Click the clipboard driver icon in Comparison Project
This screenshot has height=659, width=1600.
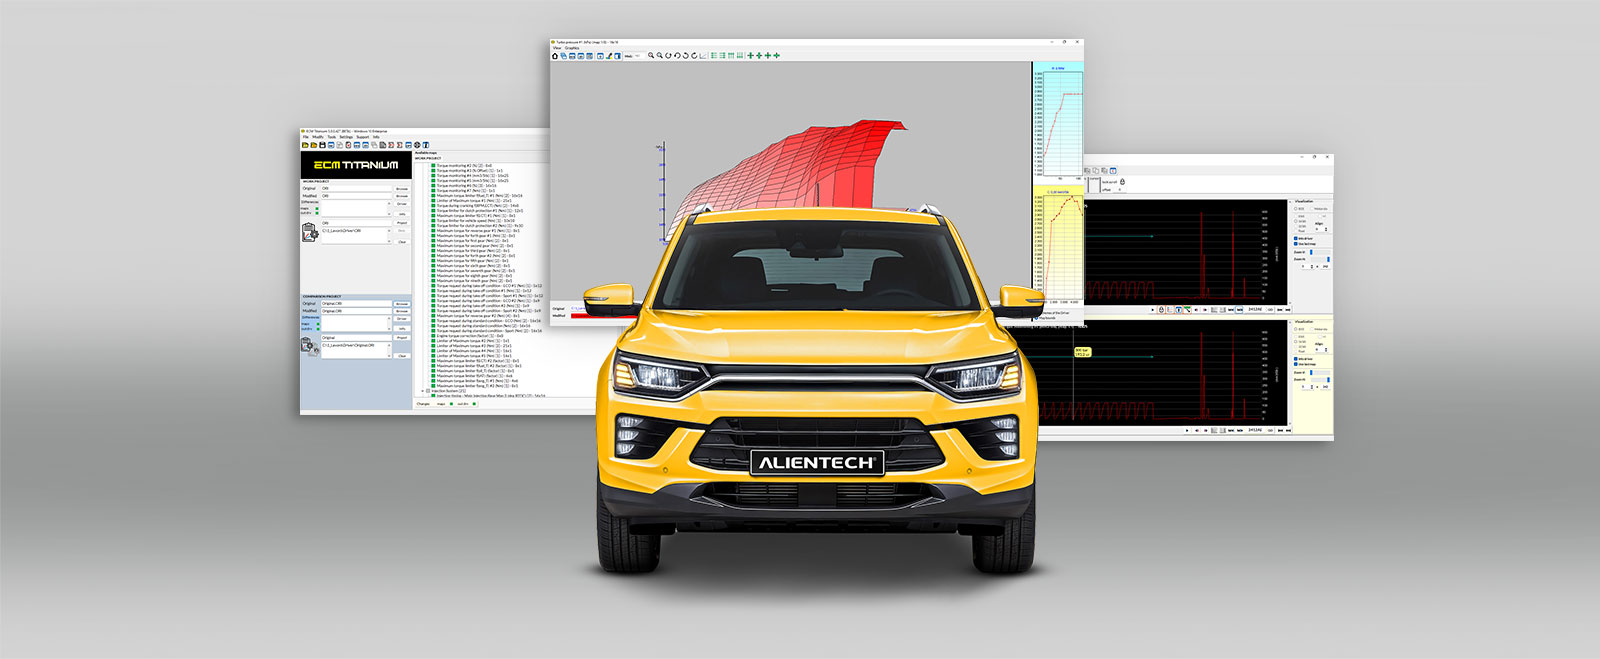click(309, 345)
